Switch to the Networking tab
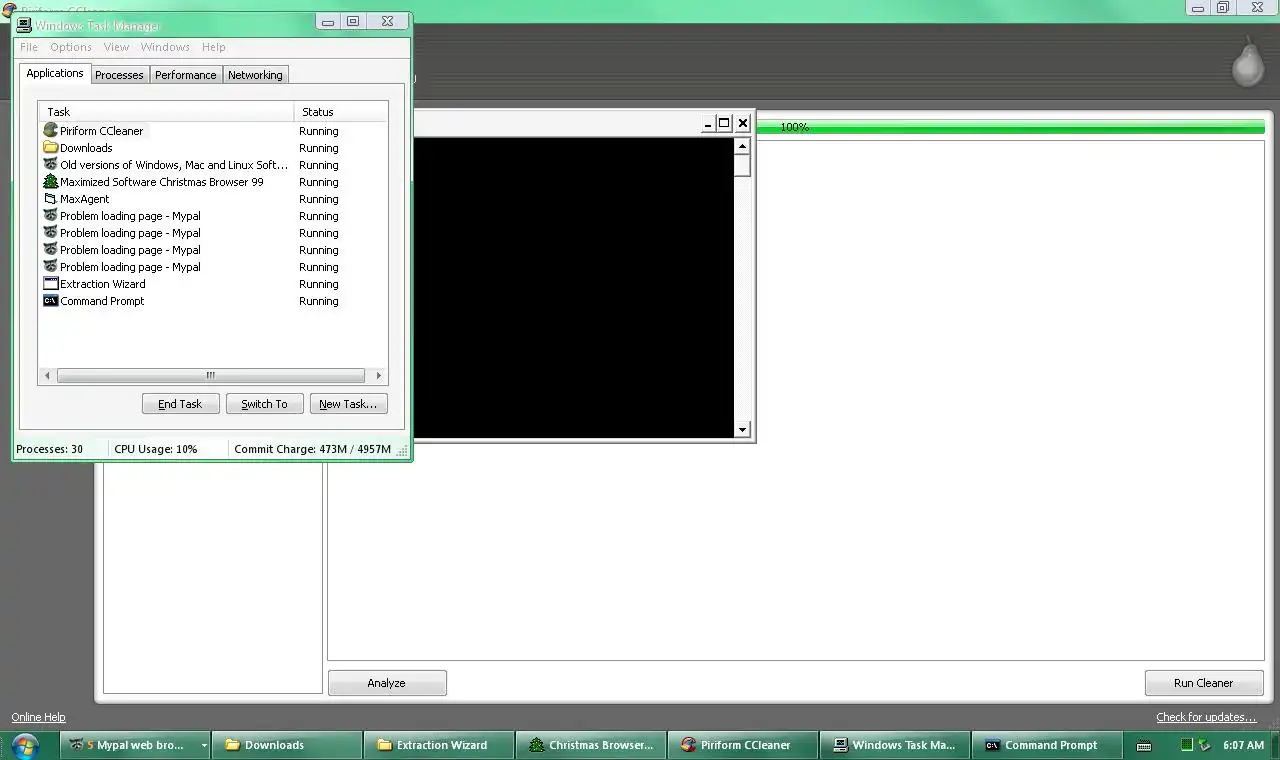 pos(255,75)
